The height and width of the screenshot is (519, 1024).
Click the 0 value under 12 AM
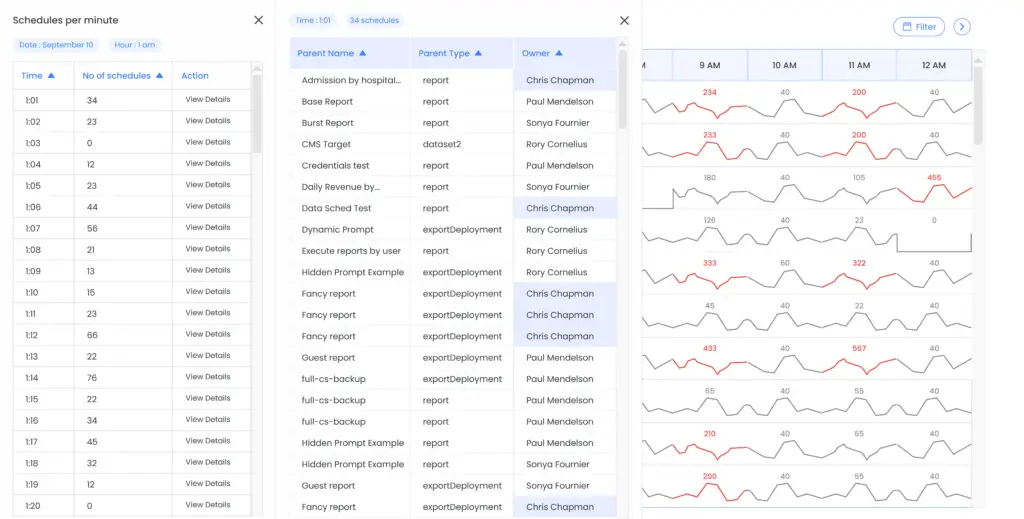pos(934,220)
